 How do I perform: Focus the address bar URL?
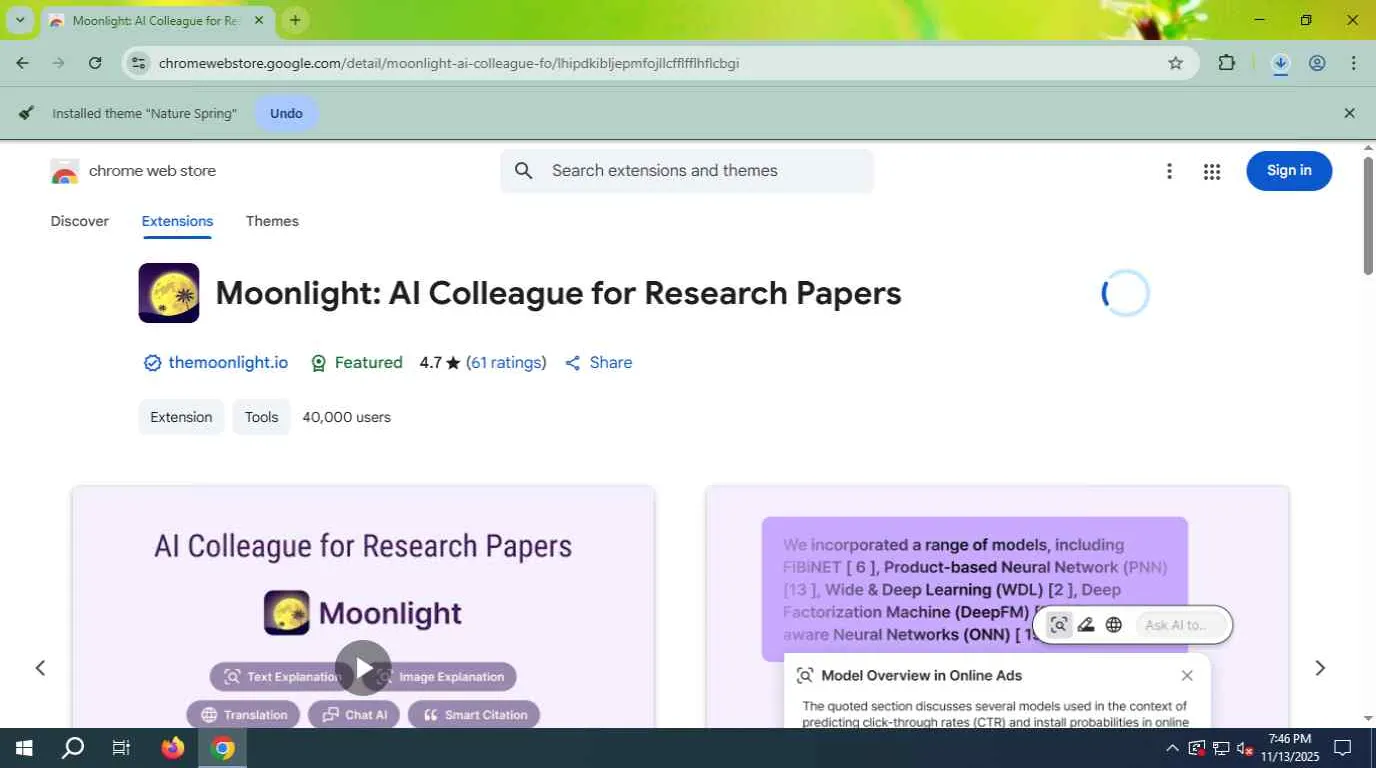pyautogui.click(x=449, y=63)
